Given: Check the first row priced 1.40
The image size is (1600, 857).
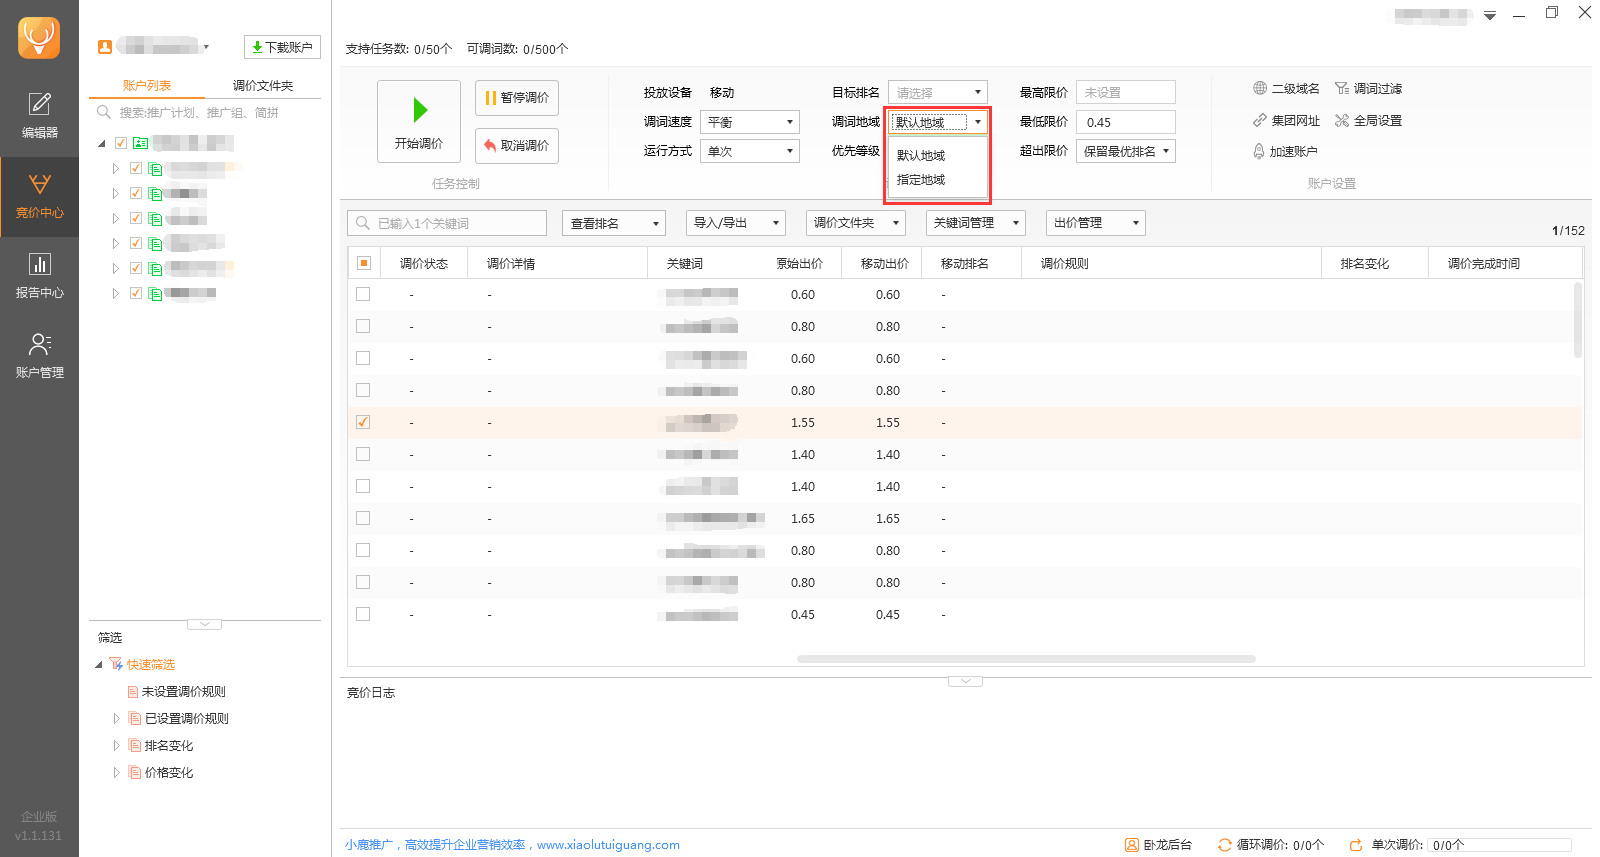Looking at the screenshot, I should (363, 454).
